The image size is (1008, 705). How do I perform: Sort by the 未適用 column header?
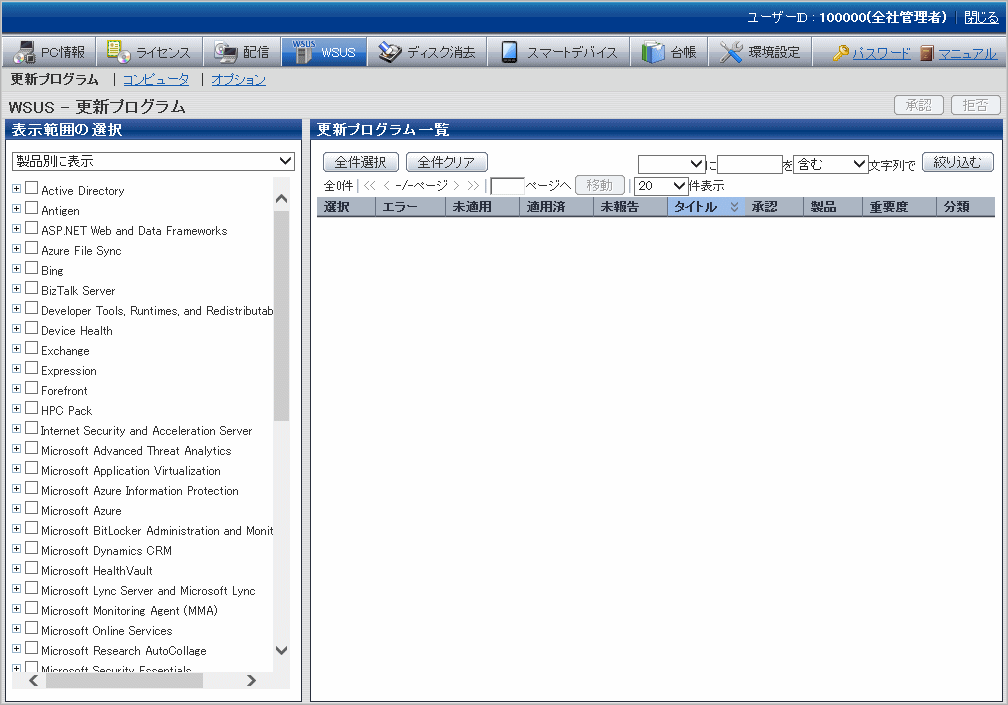tap(482, 207)
